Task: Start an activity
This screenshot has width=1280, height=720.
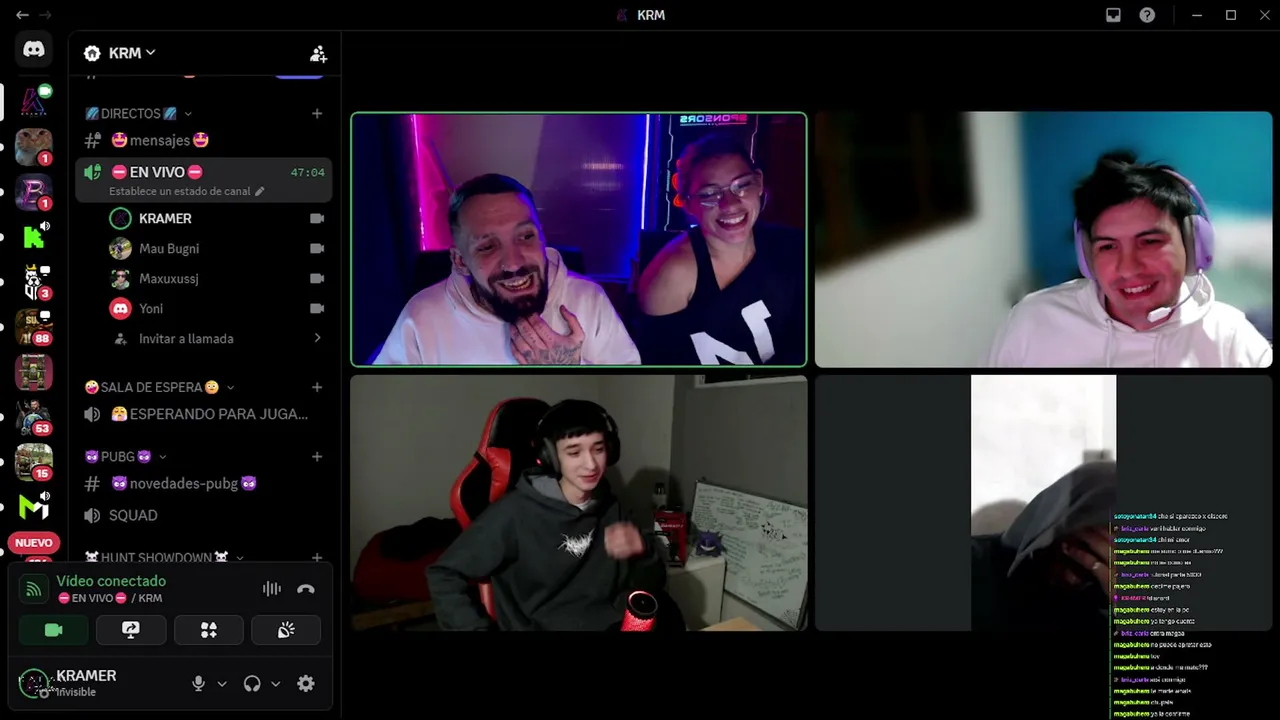Action: tap(208, 630)
